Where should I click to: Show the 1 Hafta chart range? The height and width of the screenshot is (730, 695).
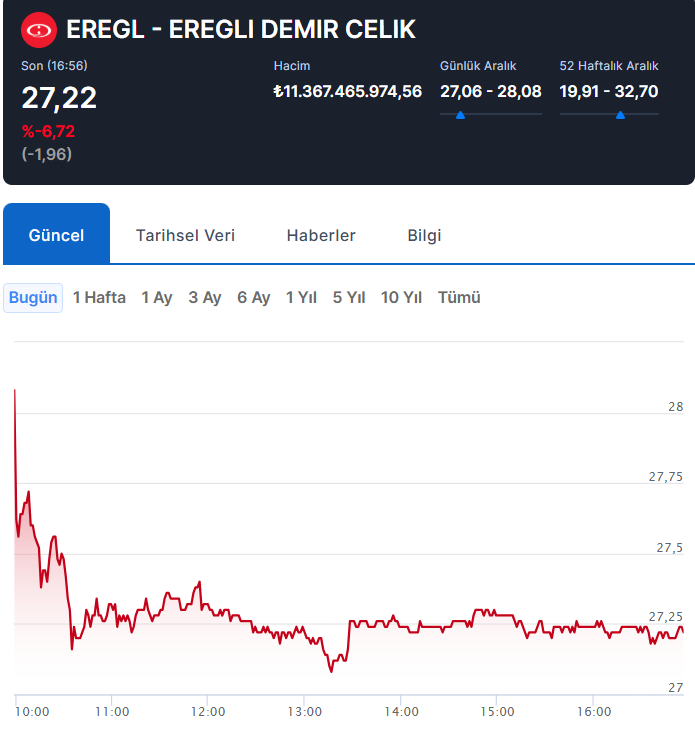tap(99, 298)
